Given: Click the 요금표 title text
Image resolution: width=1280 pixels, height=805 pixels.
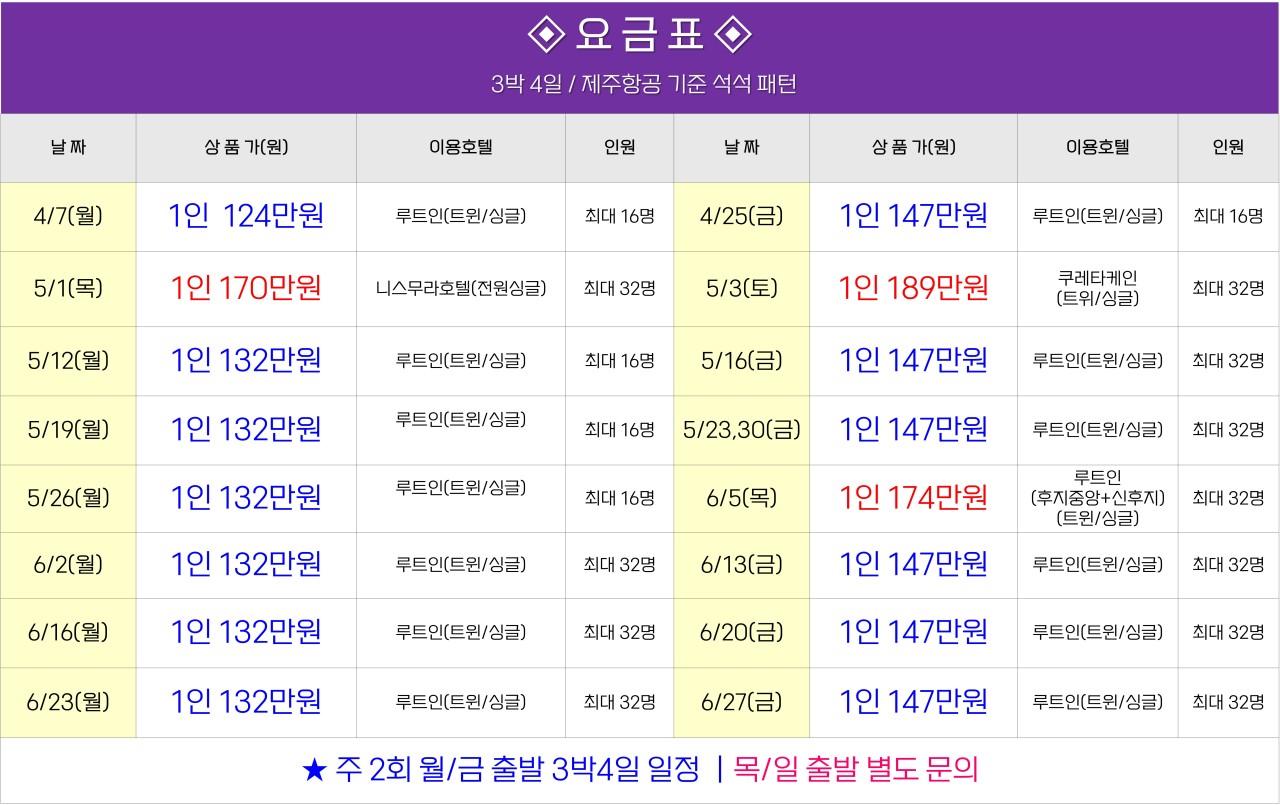Looking at the screenshot, I should (x=640, y=36).
